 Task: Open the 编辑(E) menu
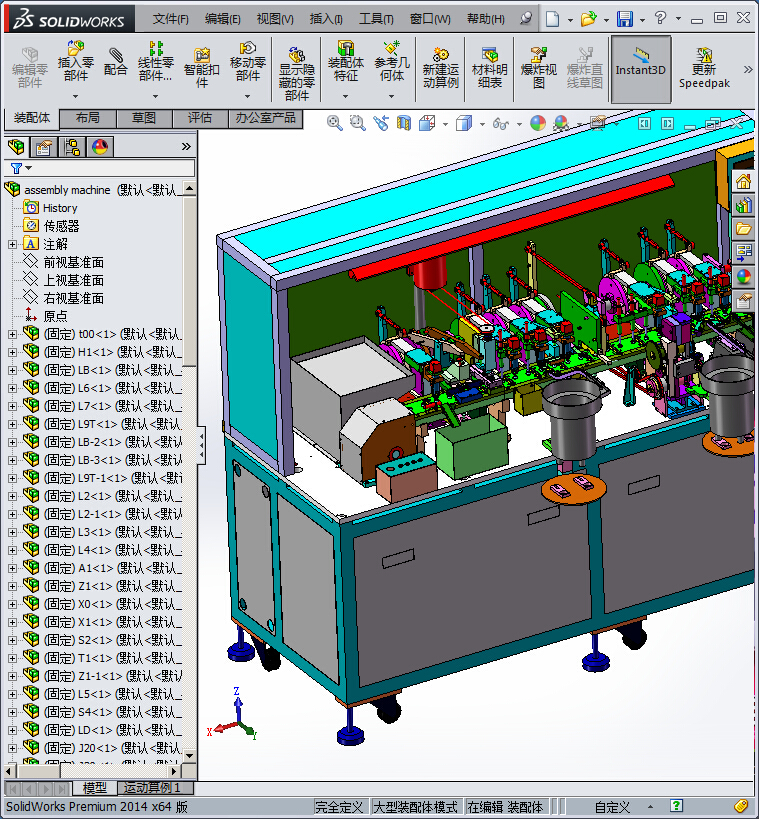[x=223, y=19]
